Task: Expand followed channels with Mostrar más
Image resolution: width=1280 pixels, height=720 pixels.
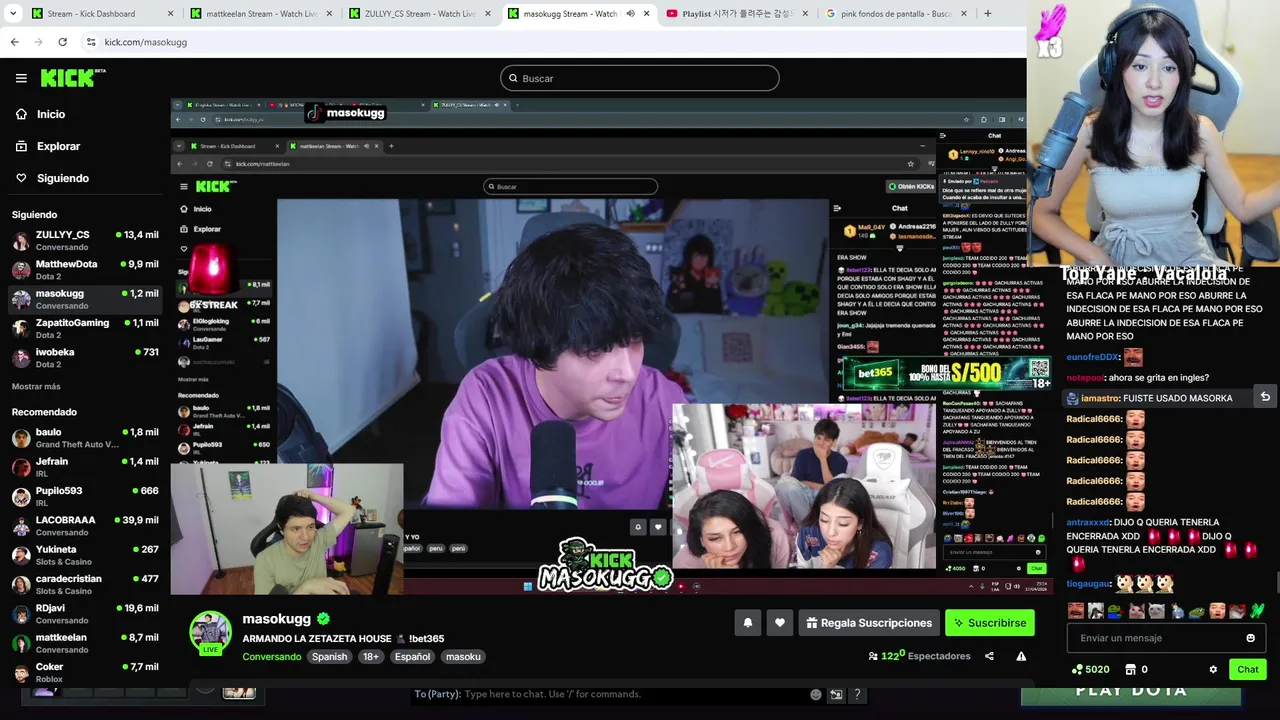Action: pyautogui.click(x=36, y=386)
